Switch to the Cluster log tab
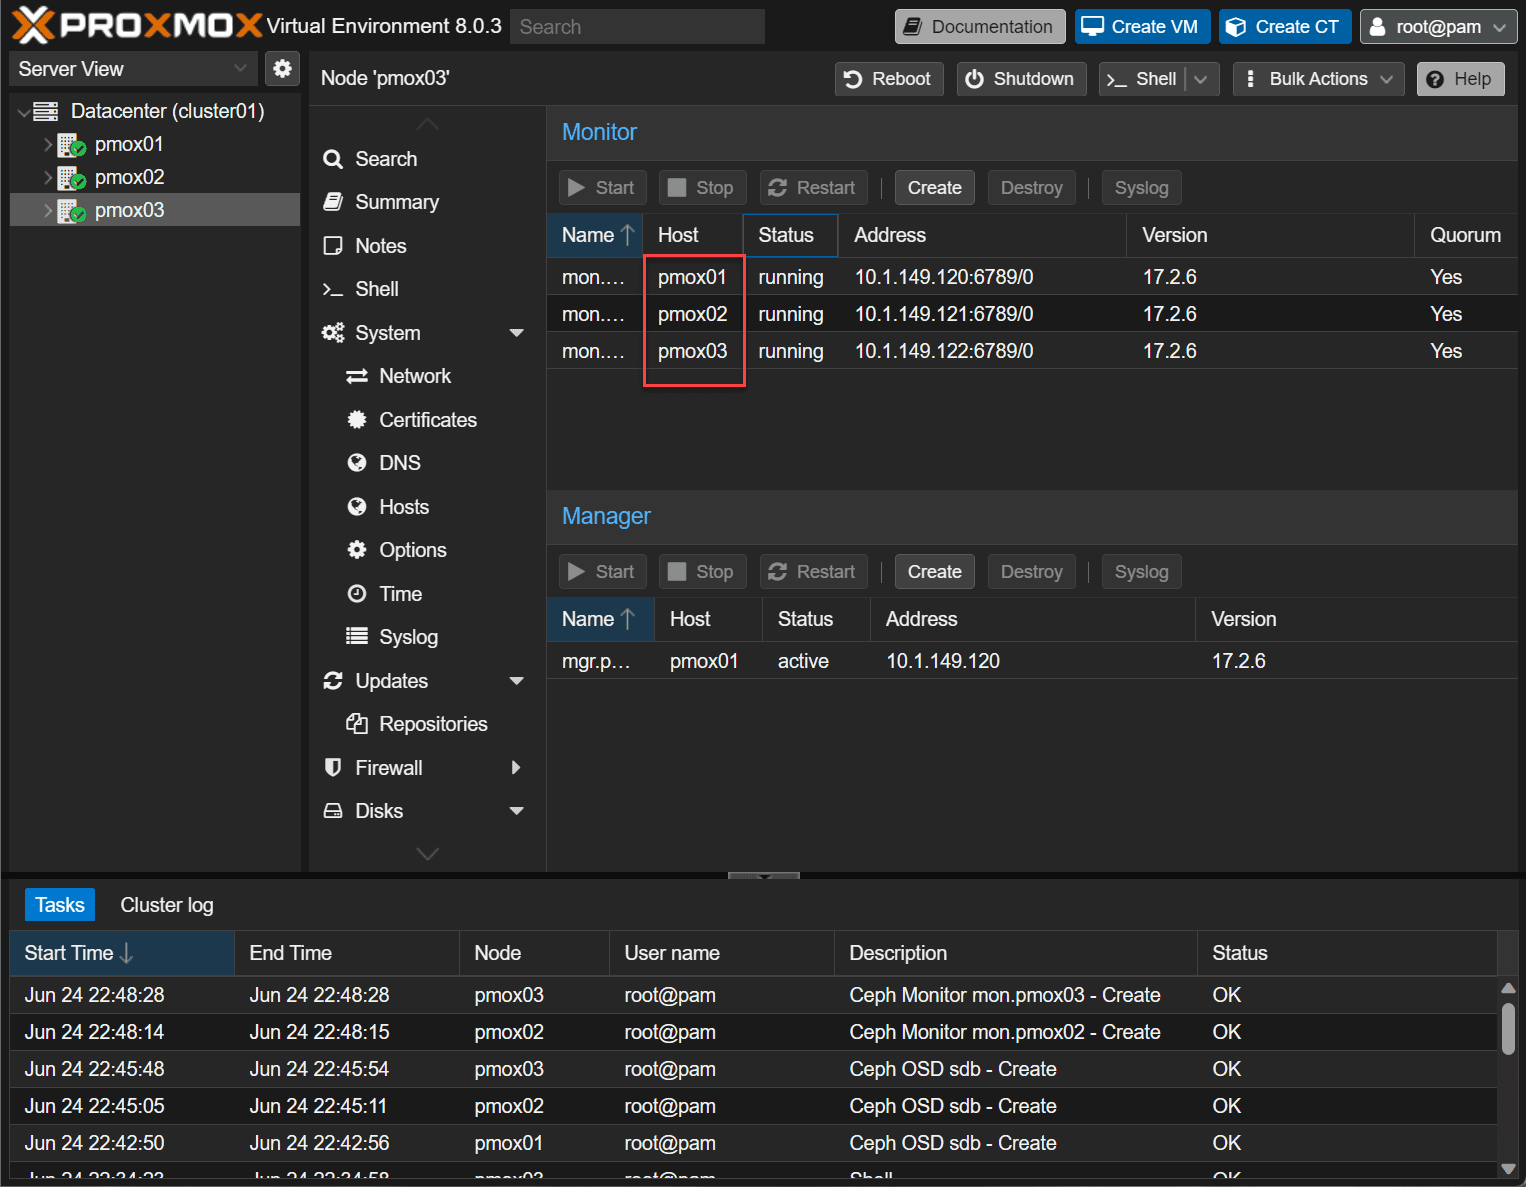 coord(166,905)
